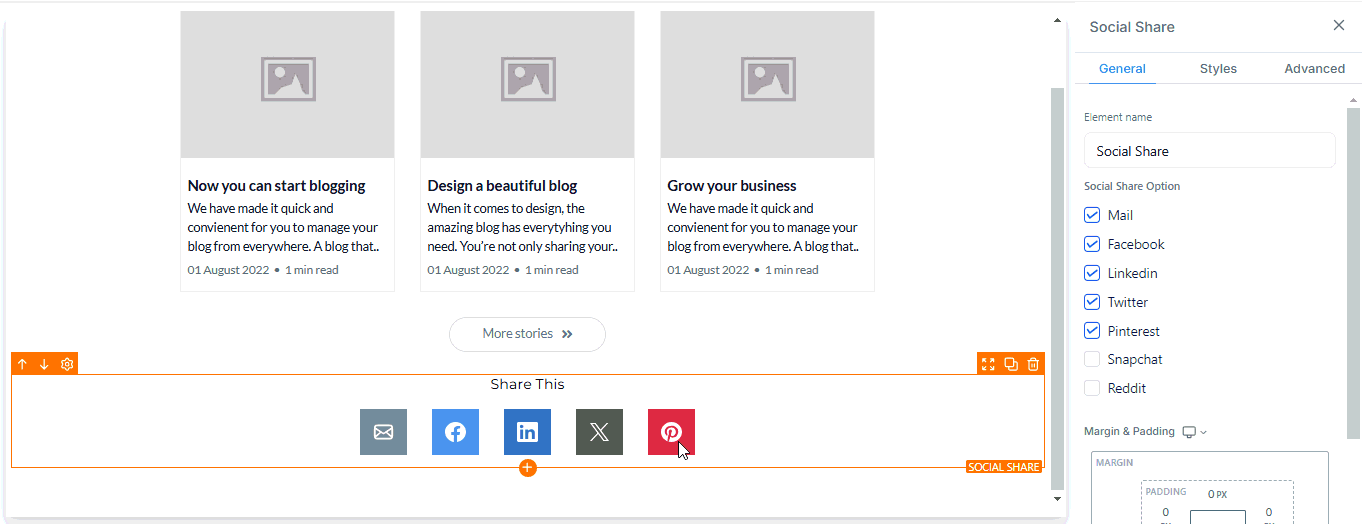The image size is (1362, 524).
Task: Uncheck the Mail share option
Action: [1092, 215]
